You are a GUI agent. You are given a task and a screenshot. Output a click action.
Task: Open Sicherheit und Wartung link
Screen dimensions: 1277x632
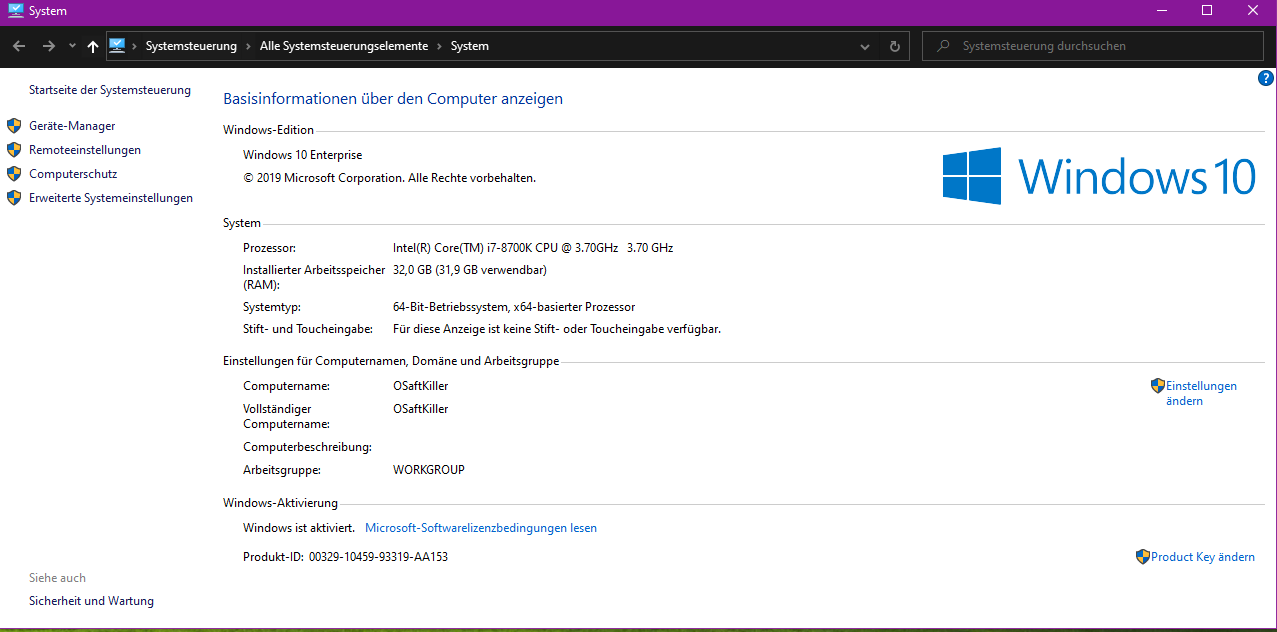(91, 601)
